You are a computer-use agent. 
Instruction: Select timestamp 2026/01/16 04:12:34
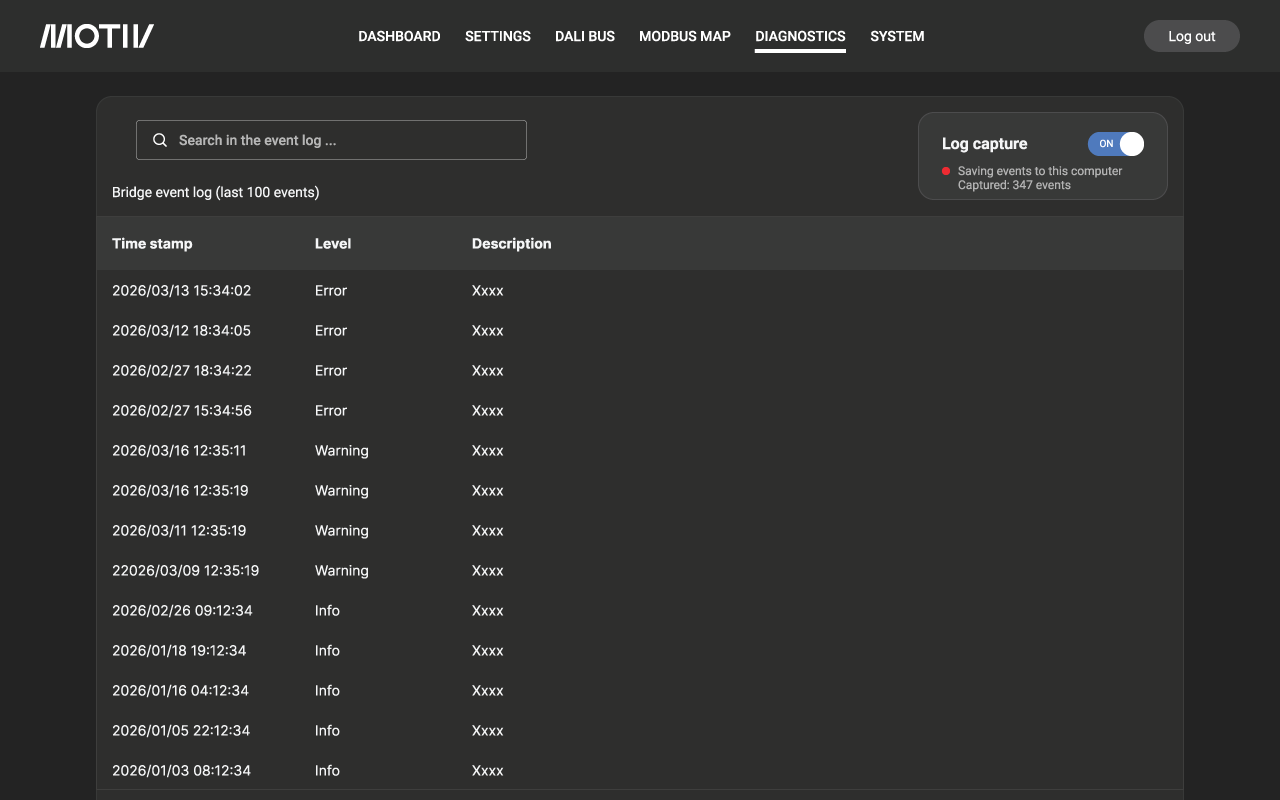click(x=180, y=690)
